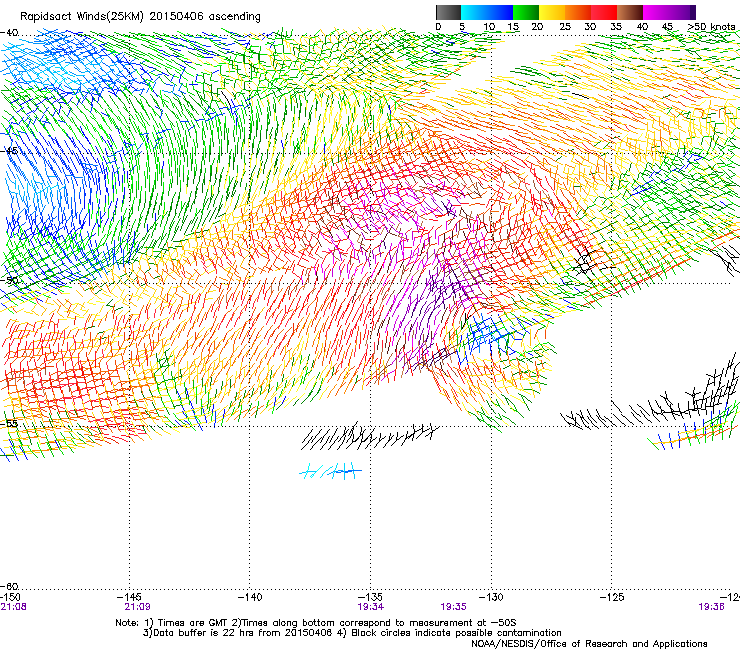Click the '25' legend scale label
The image size is (740, 650).
click(565, 27)
